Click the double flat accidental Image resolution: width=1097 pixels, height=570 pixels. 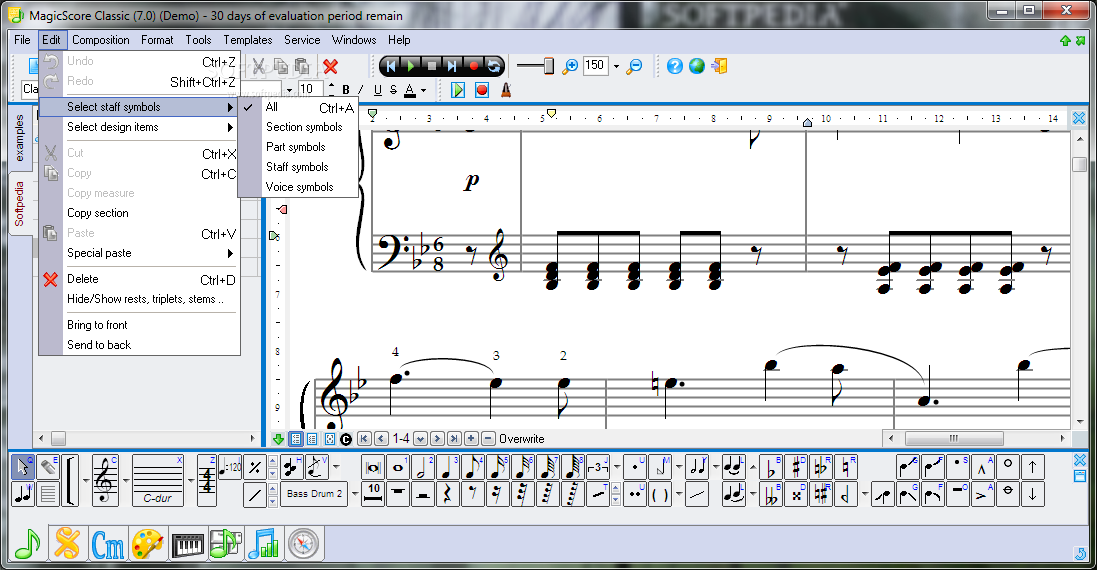point(771,494)
